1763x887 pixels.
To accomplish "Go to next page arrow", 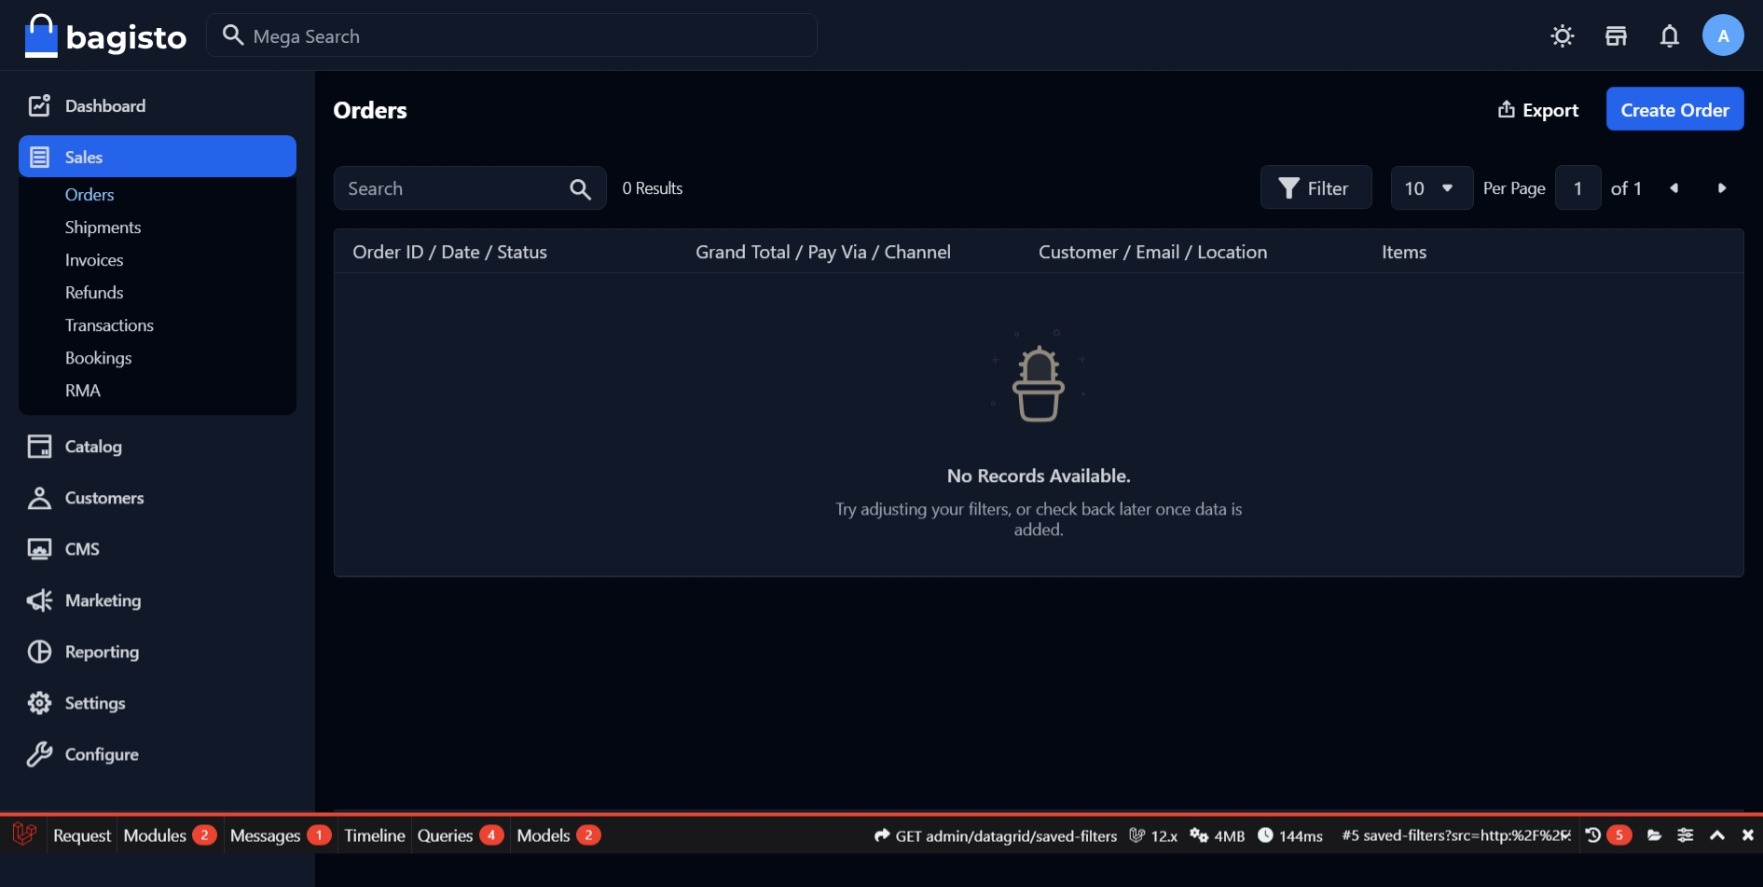I will (x=1721, y=188).
